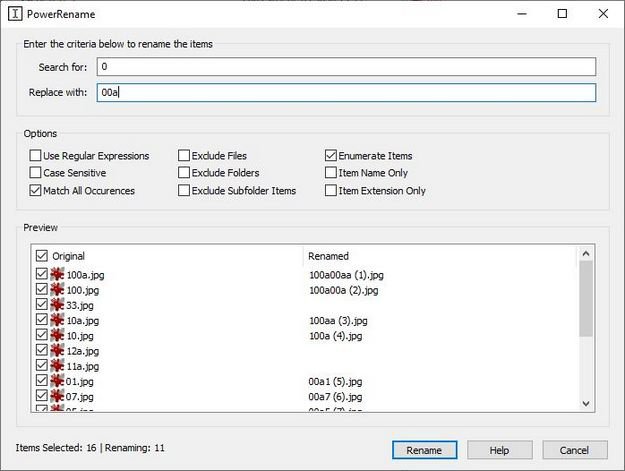The image size is (625, 471).
Task: Click the Search for text field
Action: pos(346,67)
